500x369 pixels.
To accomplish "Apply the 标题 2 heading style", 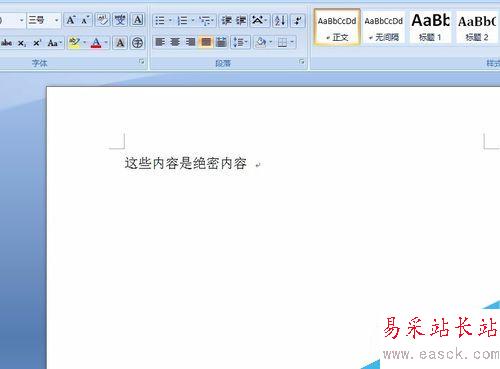I will point(477,27).
